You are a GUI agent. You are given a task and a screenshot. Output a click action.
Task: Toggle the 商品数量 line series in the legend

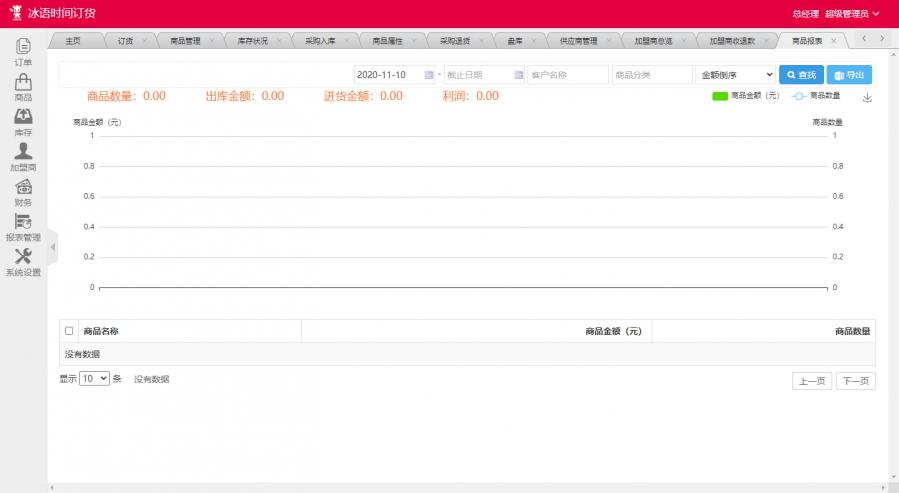tap(799, 96)
